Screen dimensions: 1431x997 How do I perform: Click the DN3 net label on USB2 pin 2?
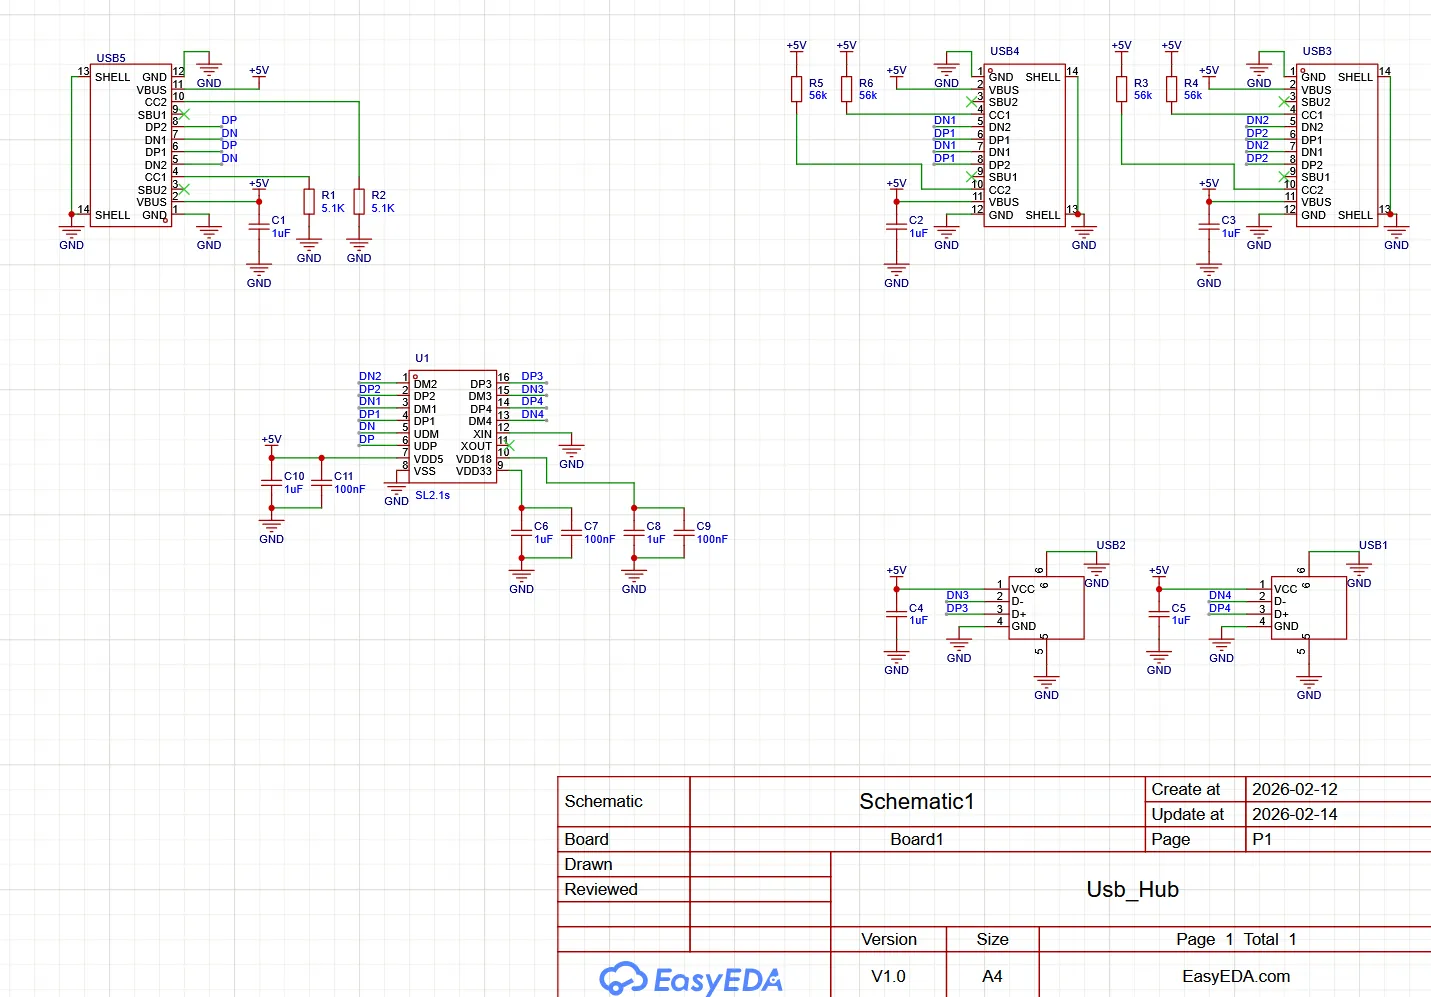click(x=957, y=595)
